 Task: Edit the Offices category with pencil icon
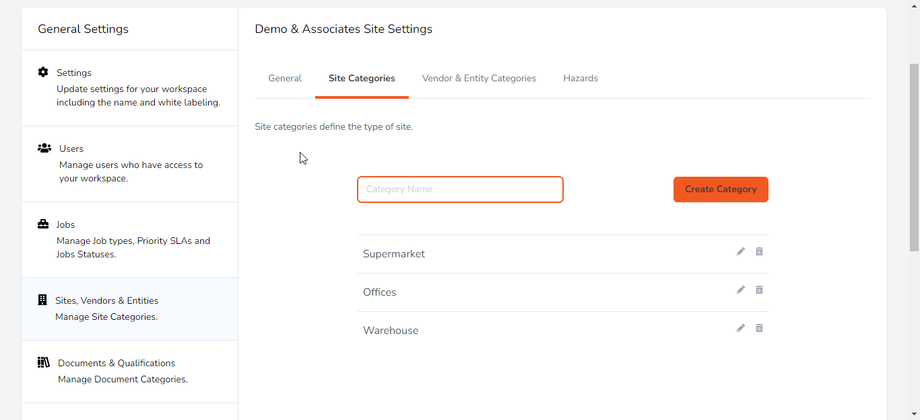(x=741, y=290)
